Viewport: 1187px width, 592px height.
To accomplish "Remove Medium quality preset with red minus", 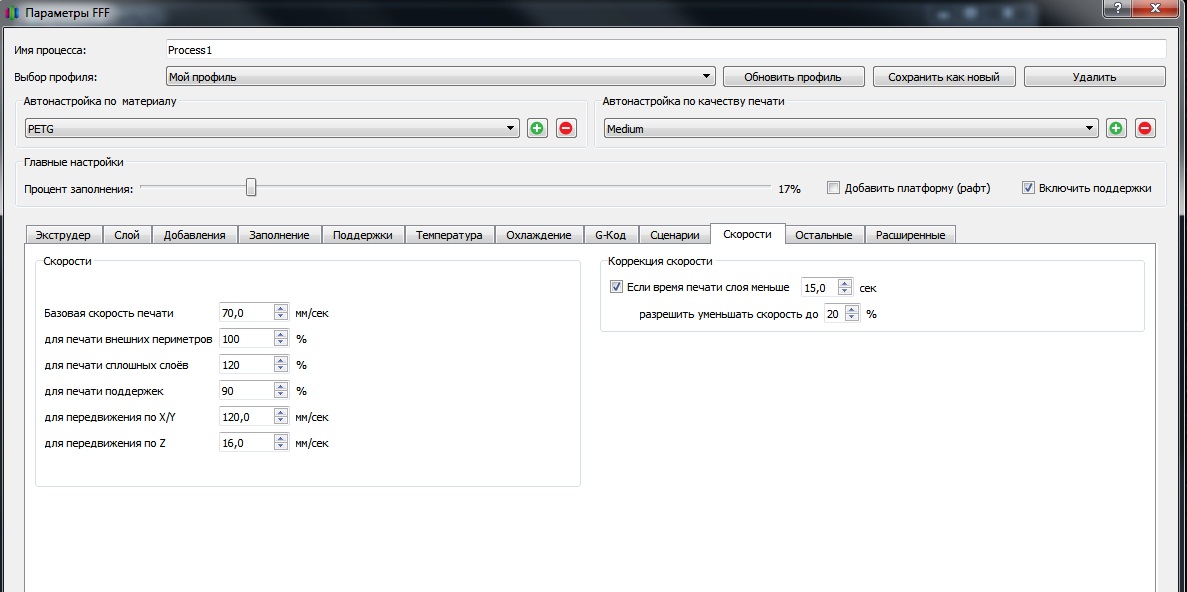I will click(x=1145, y=128).
